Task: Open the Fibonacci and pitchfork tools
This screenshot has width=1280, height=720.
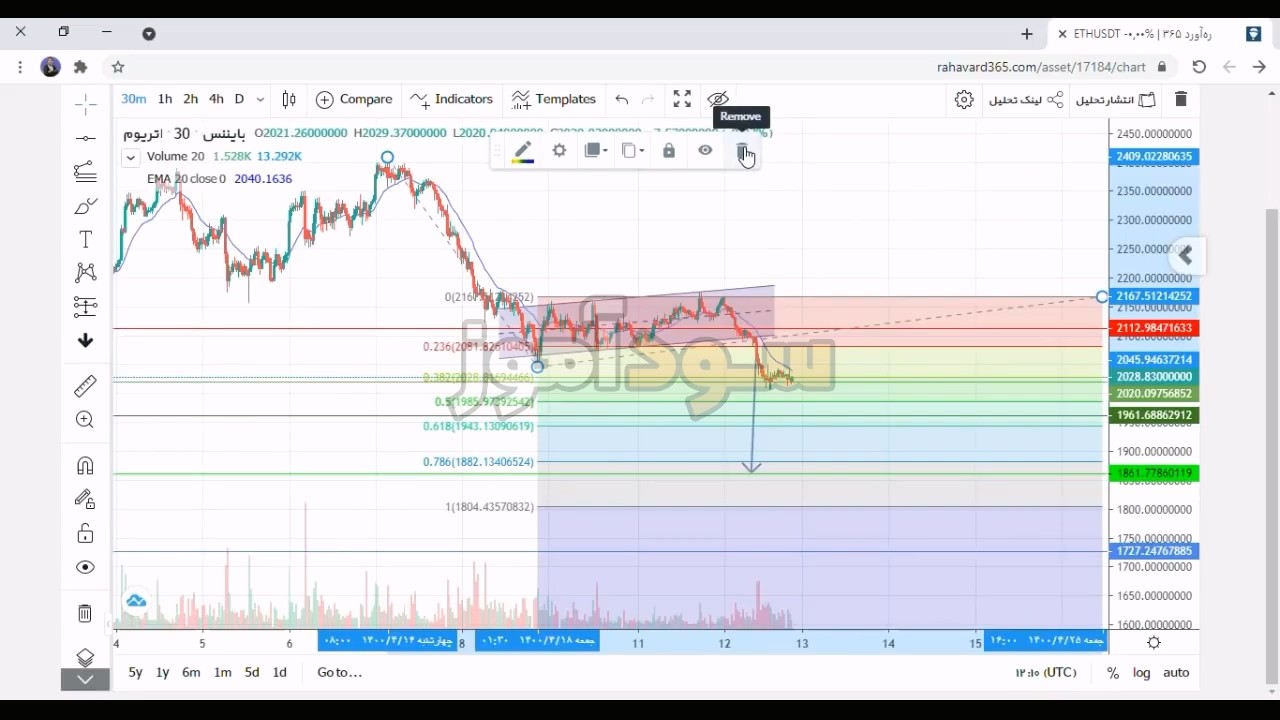Action: coord(86,172)
